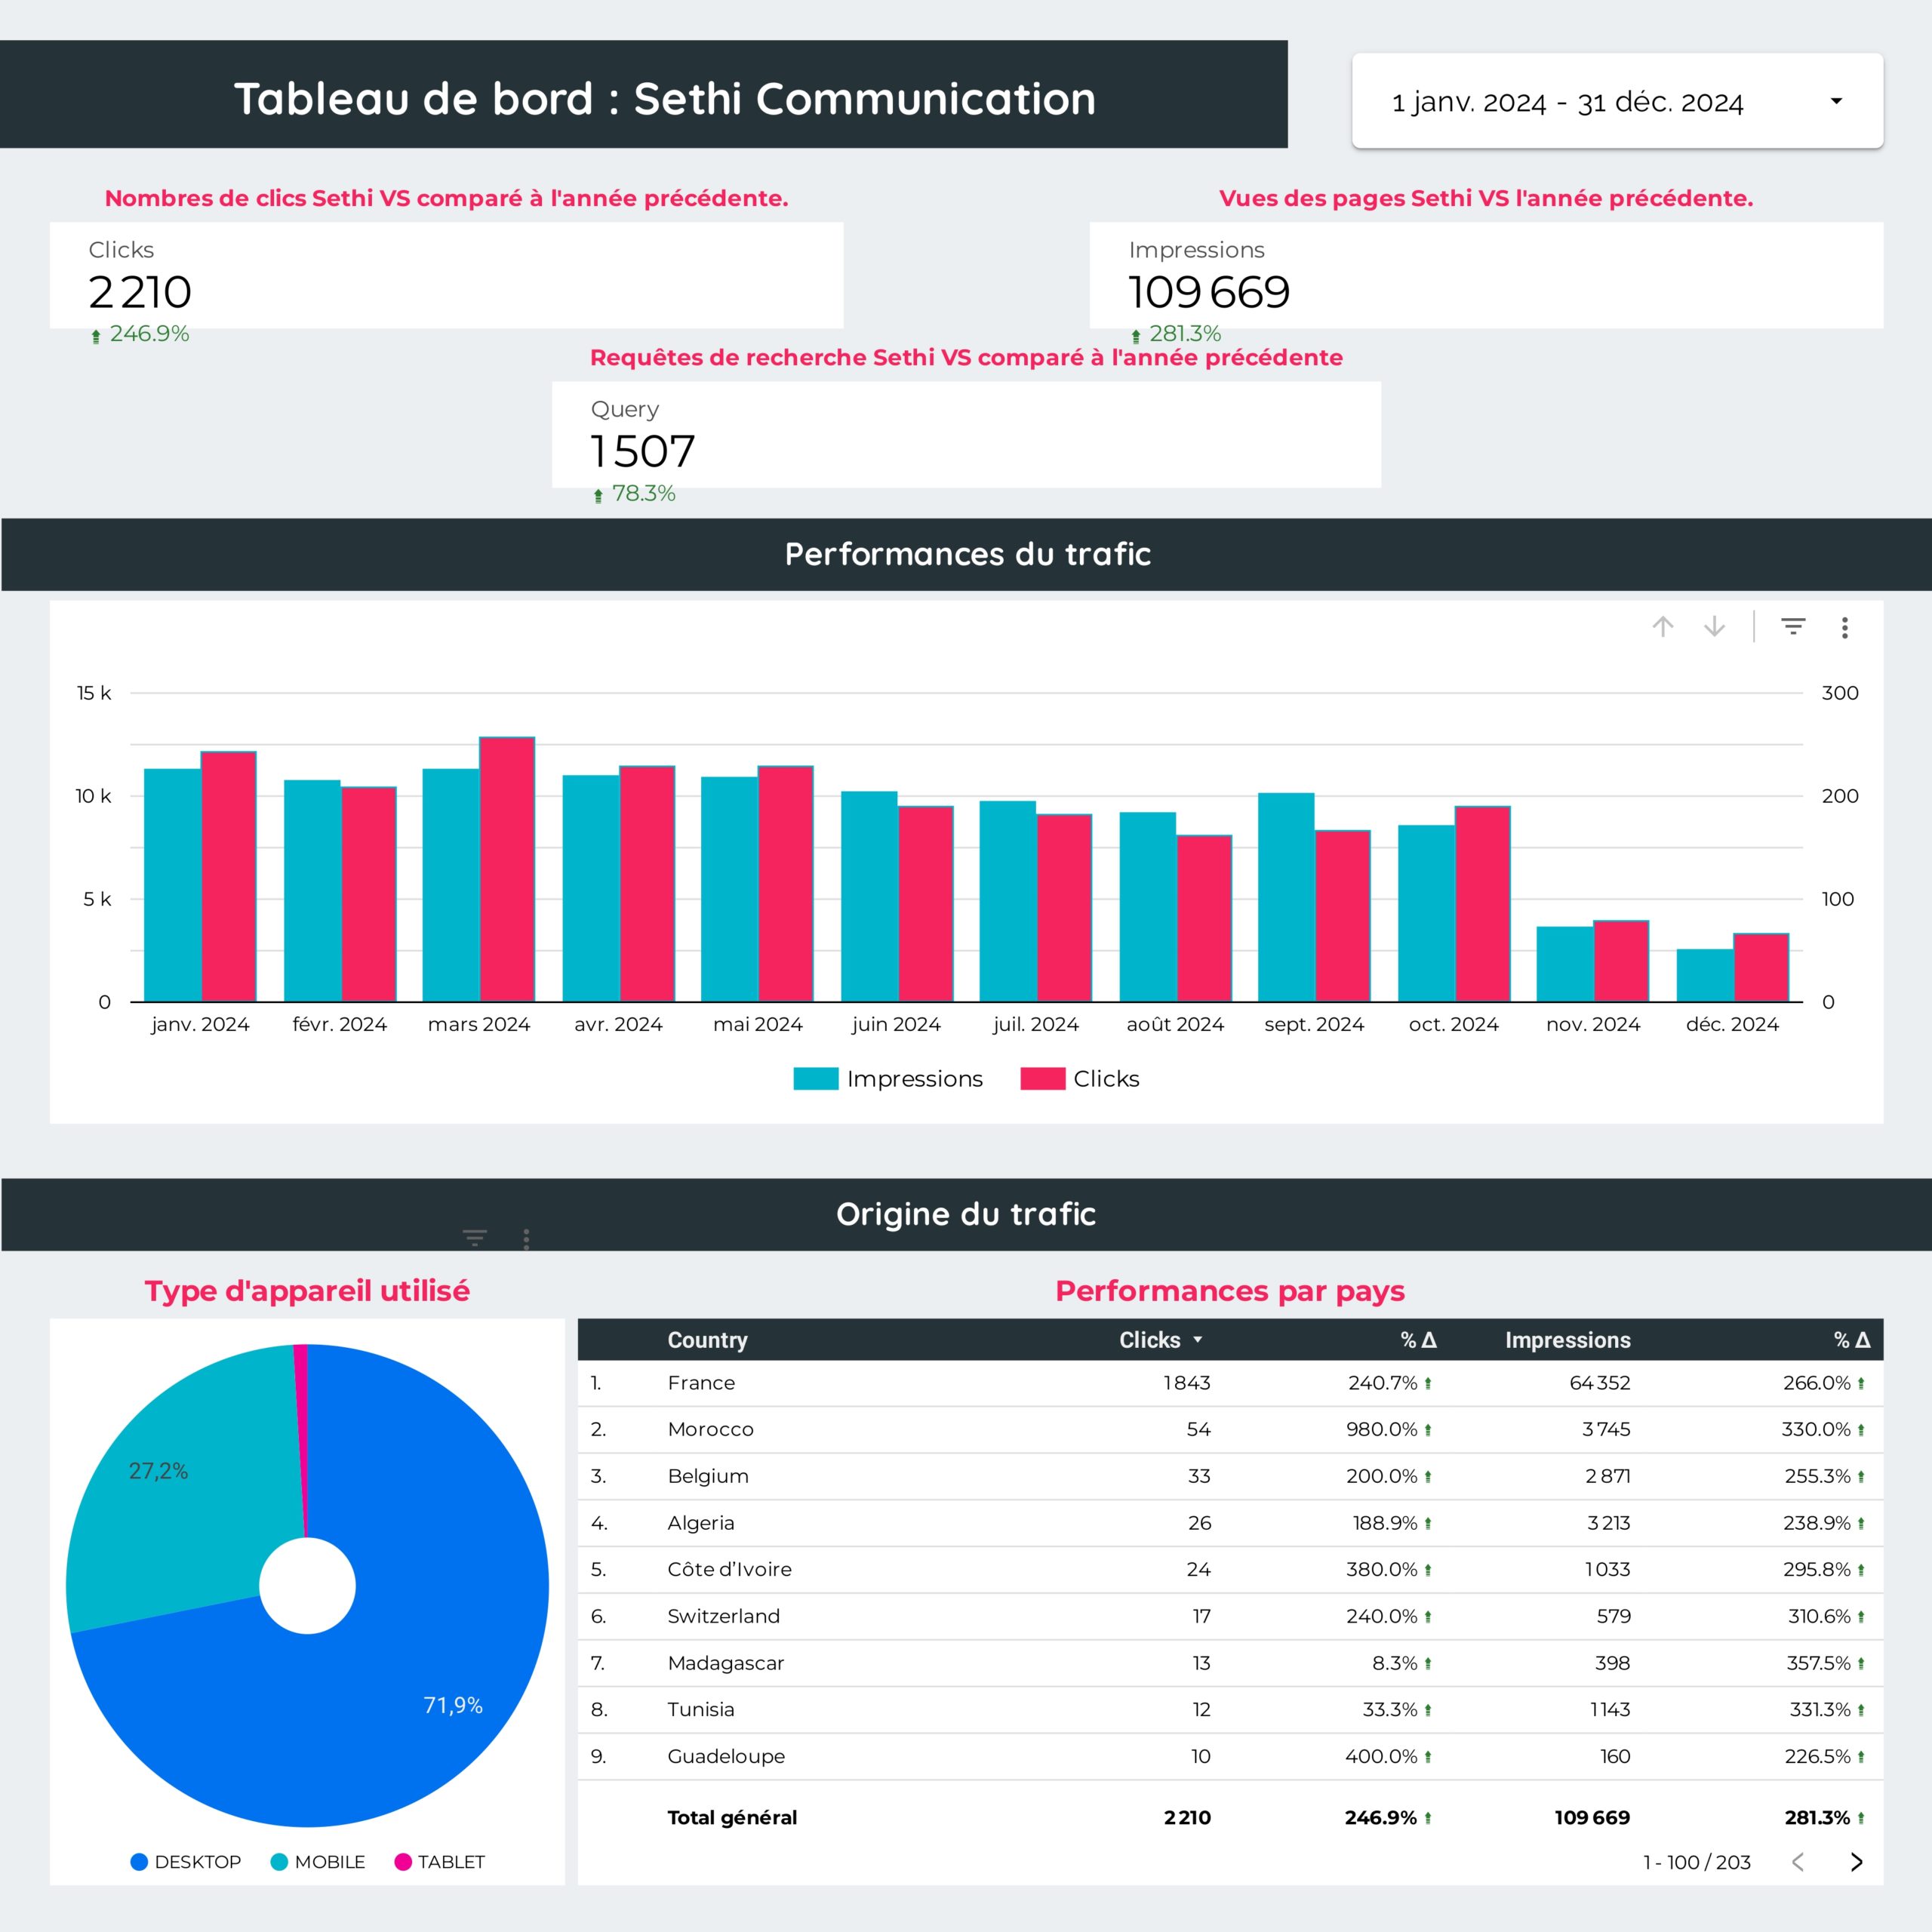Image resolution: width=1932 pixels, height=1932 pixels.
Task: Toggle Impressions legend swatch in bar chart
Action: pos(815,1079)
